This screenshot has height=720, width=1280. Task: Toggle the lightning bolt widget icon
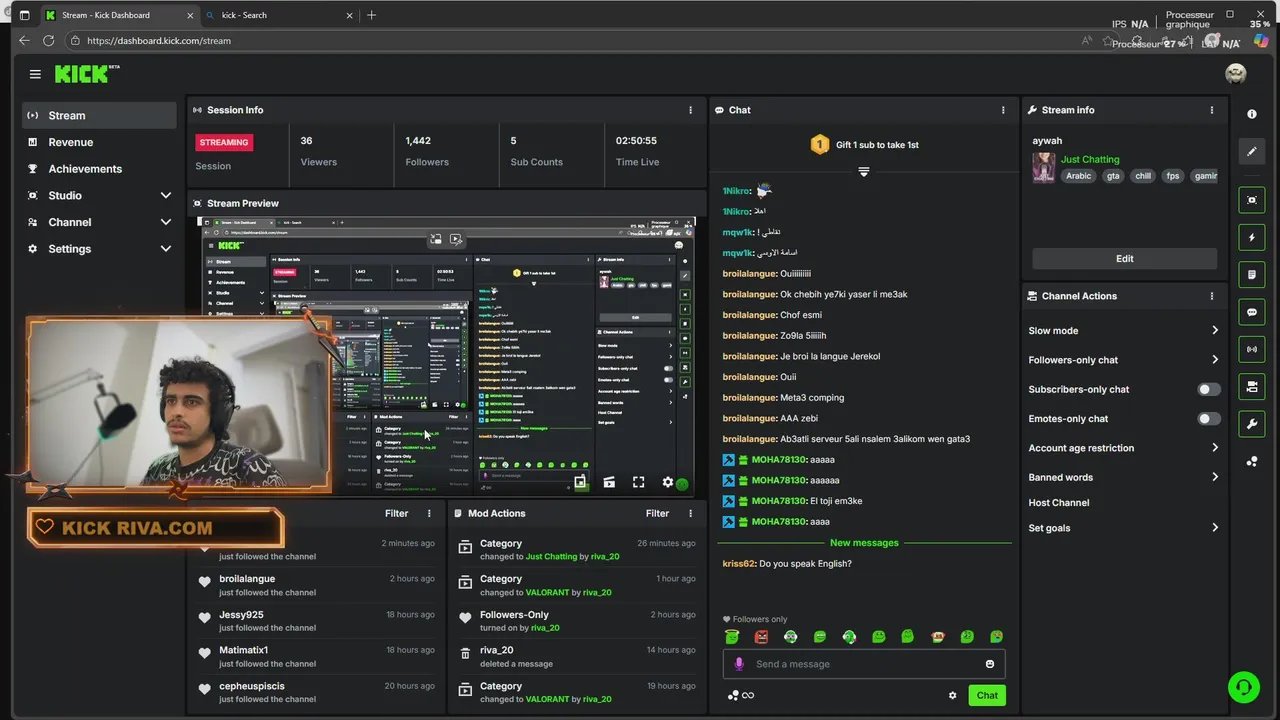click(1252, 237)
